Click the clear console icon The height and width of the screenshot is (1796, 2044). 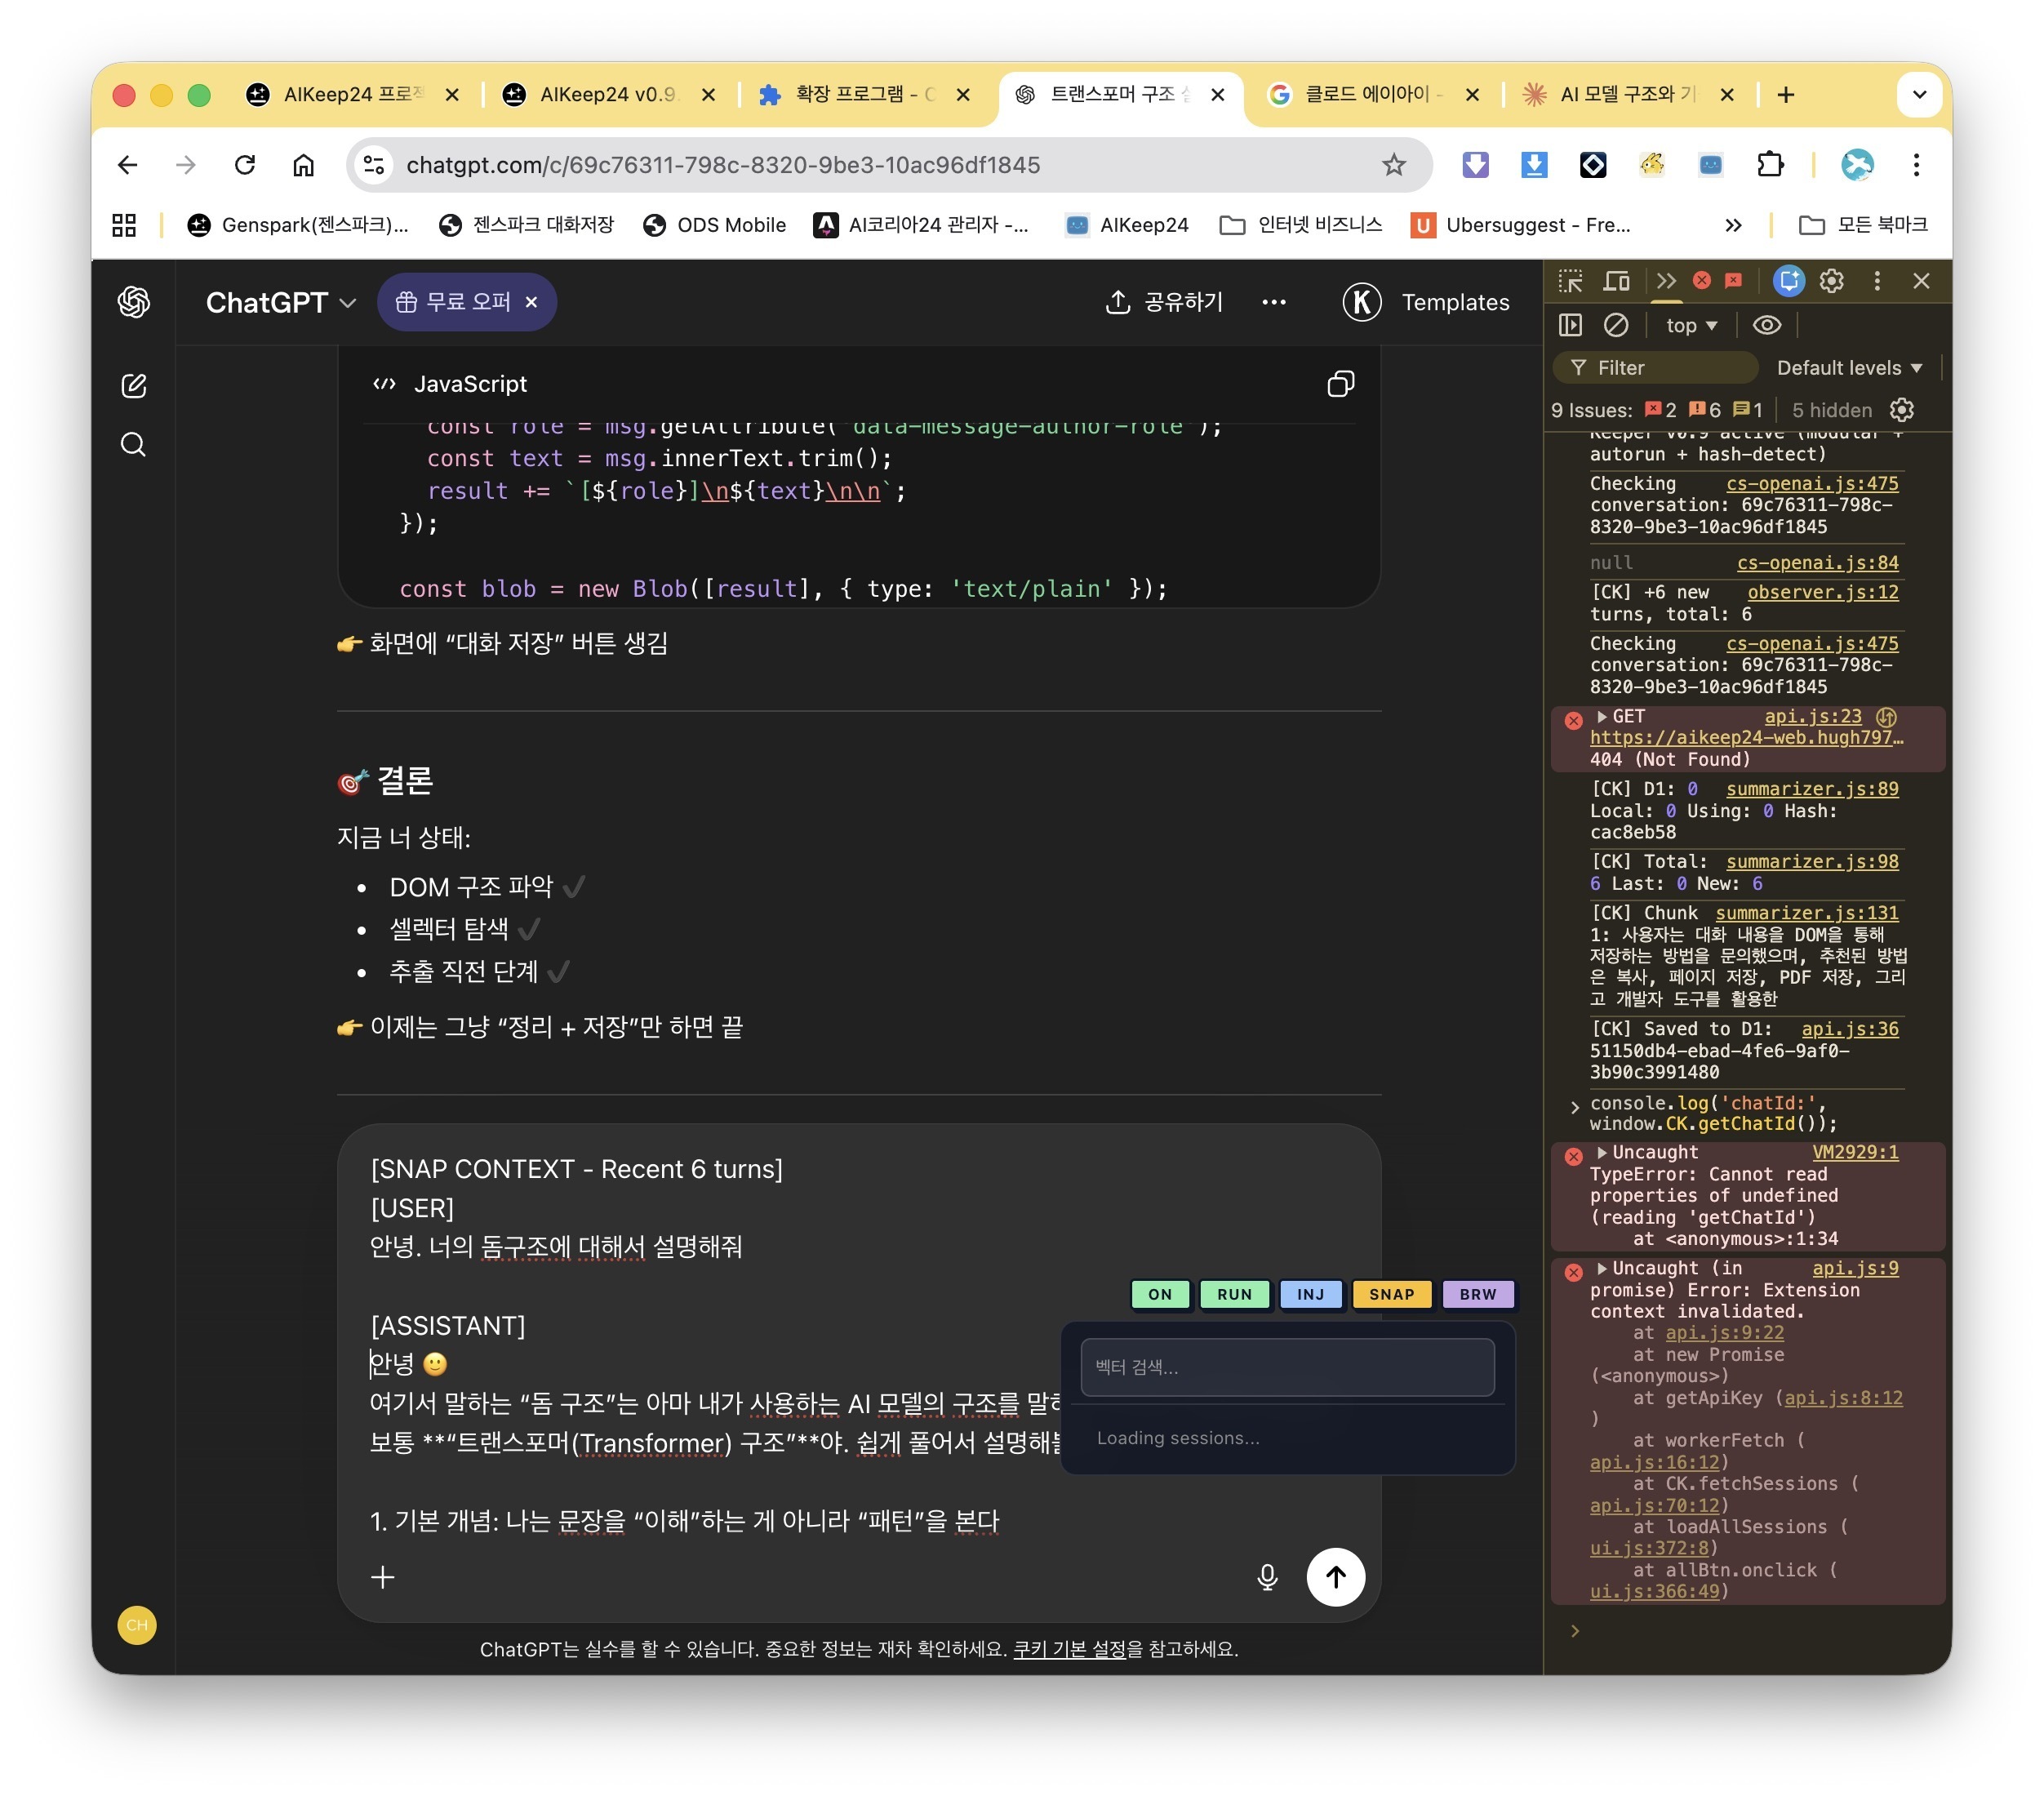click(1616, 325)
